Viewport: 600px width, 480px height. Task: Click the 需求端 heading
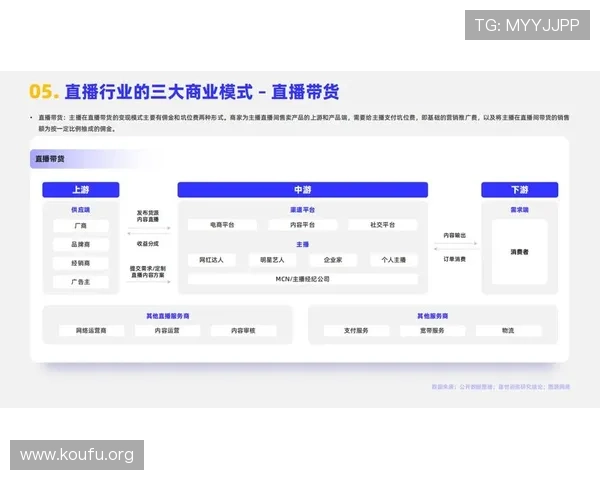point(520,210)
